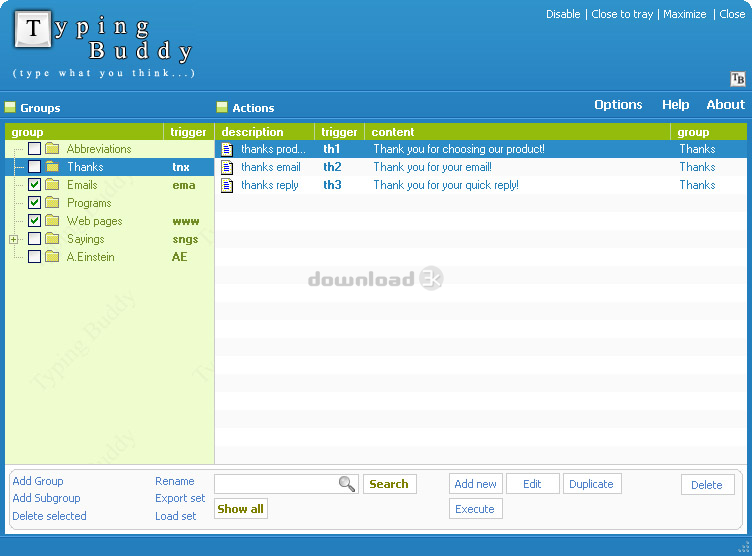Screen dimensions: 752x556
Task: Click the document icon for thanks reply
Action: 227,185
